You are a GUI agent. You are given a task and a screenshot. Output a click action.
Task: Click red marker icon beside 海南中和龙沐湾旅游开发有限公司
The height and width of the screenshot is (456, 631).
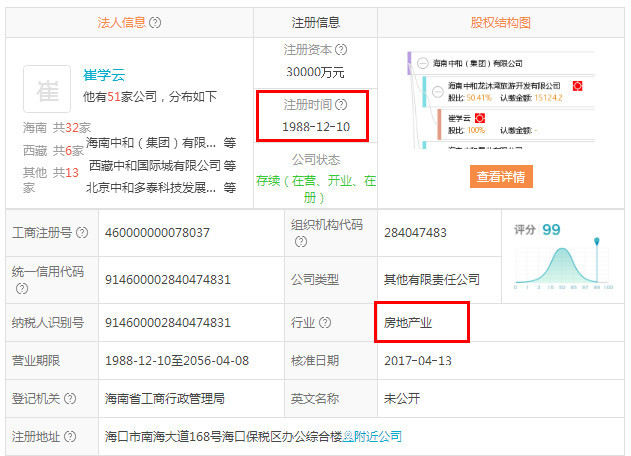577,86
